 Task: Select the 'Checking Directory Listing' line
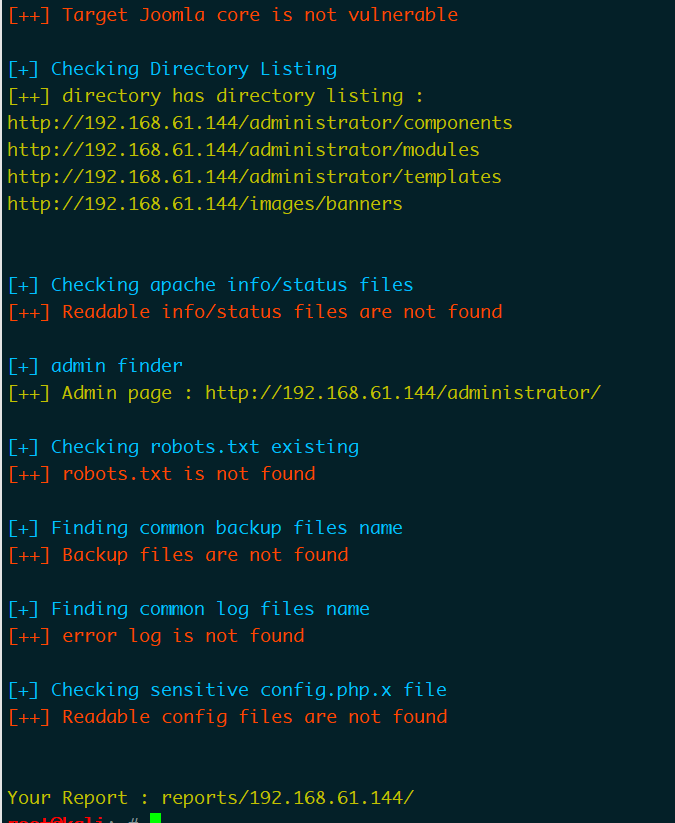[x=172, y=69]
